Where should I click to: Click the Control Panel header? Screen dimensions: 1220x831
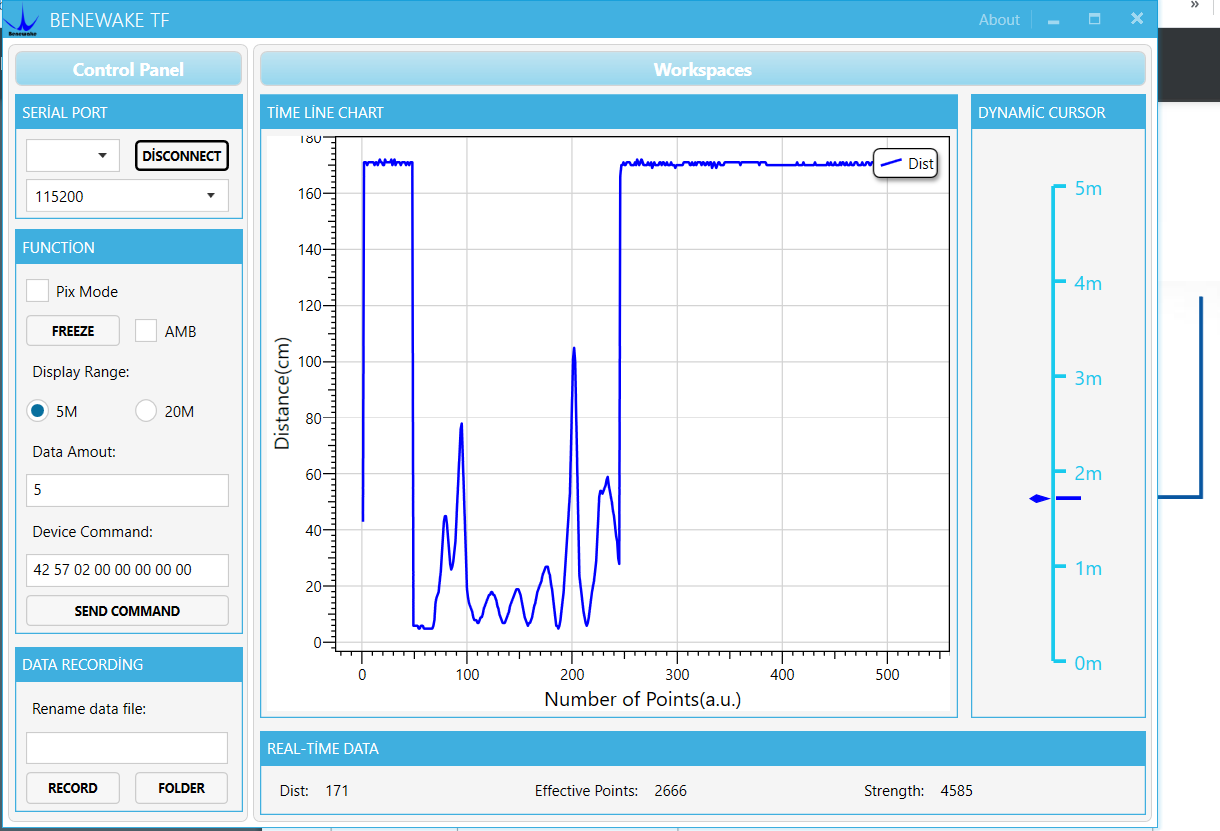coord(128,69)
